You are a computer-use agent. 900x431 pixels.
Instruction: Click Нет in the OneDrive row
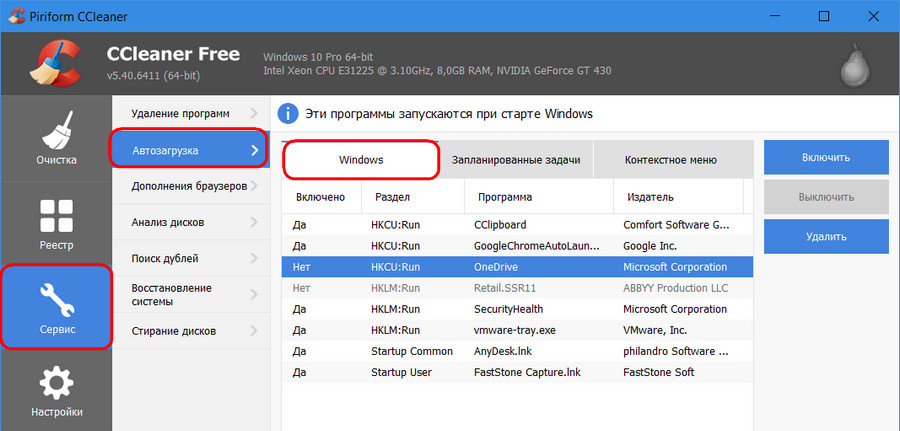point(301,267)
